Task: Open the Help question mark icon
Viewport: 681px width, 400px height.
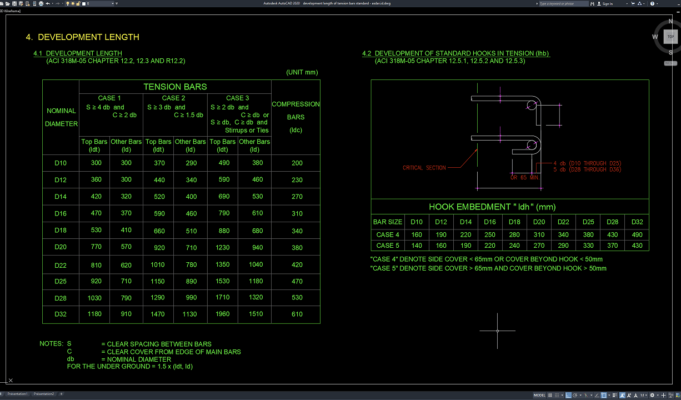Action: tap(652, 3)
